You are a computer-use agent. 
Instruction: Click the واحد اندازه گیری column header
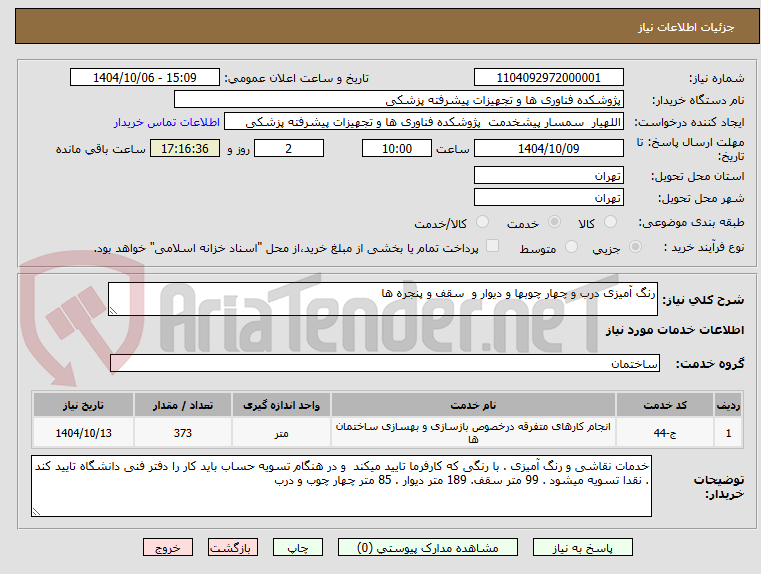point(281,405)
